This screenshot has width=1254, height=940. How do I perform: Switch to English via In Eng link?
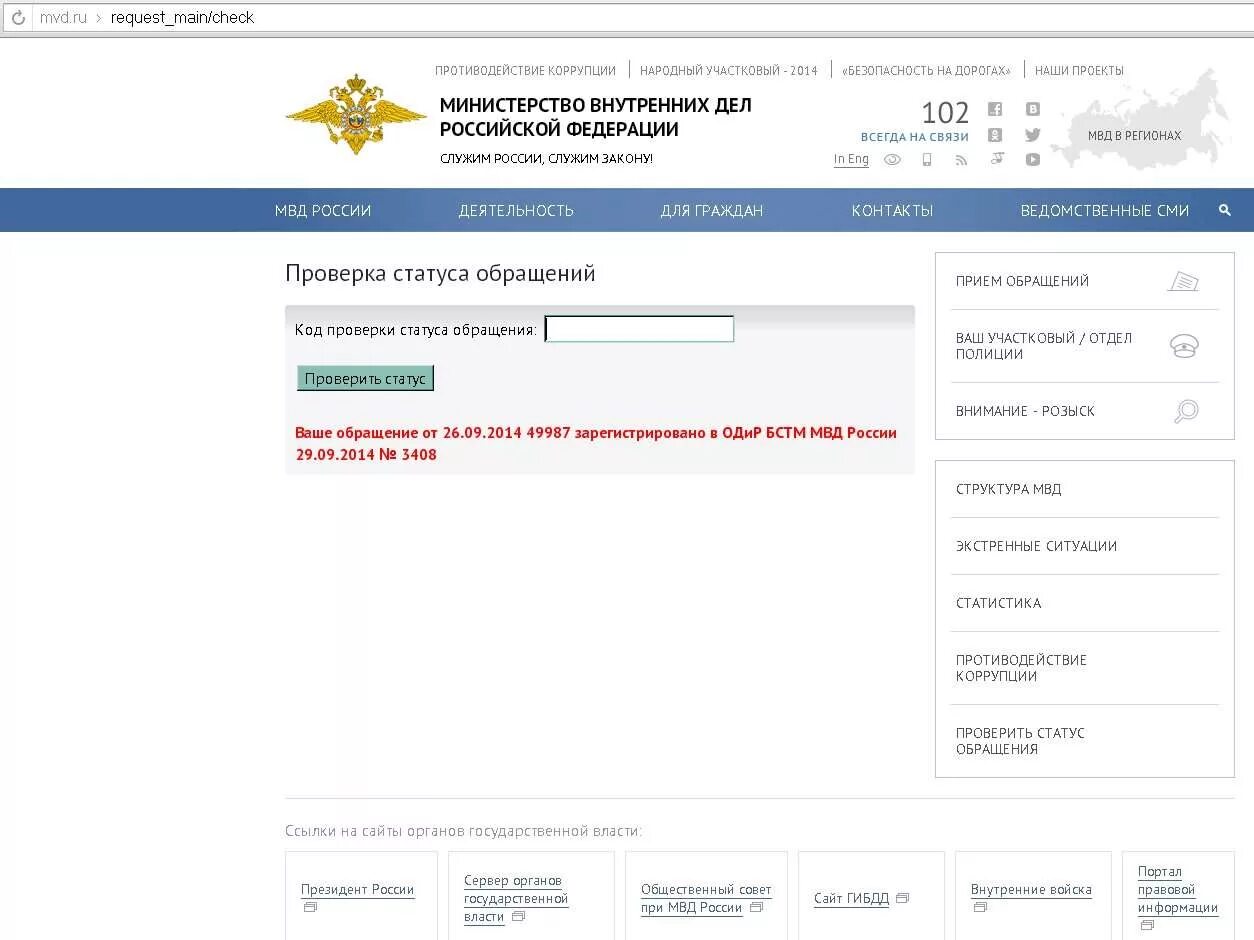[x=851, y=159]
